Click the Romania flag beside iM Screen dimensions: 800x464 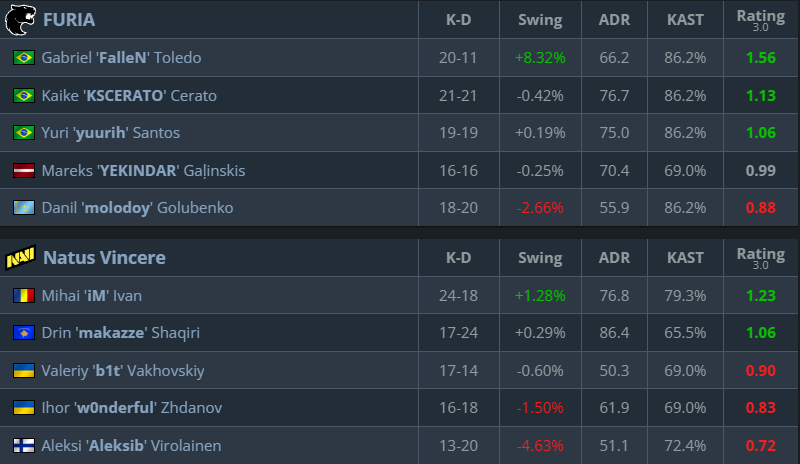[23, 295]
